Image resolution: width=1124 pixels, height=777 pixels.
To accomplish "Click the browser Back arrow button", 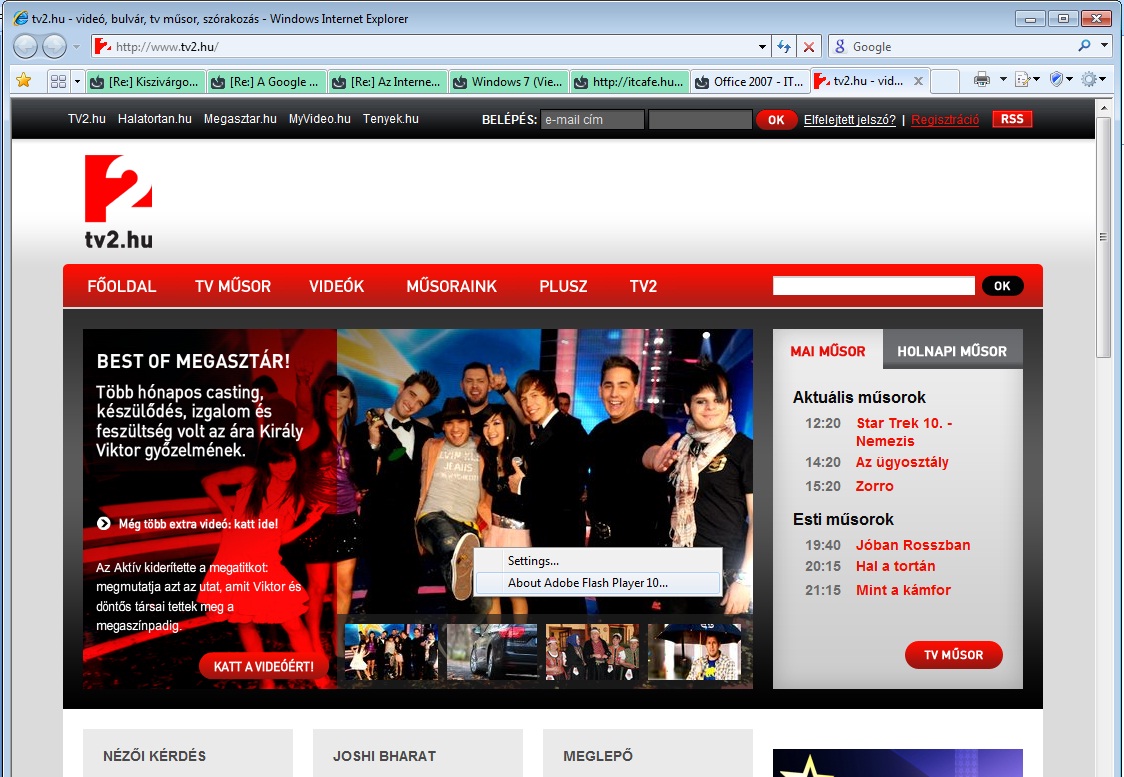I will coord(25,47).
